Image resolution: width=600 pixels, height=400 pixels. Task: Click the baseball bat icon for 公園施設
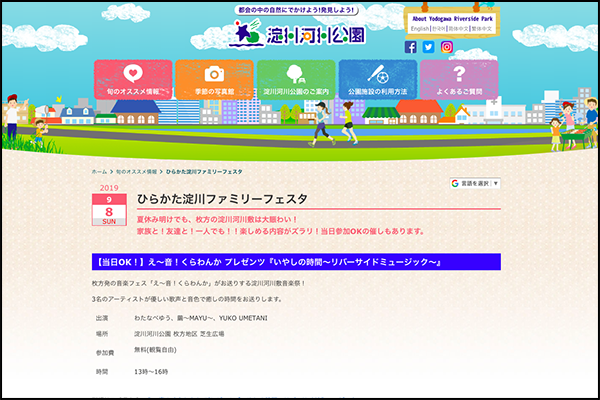(x=377, y=74)
